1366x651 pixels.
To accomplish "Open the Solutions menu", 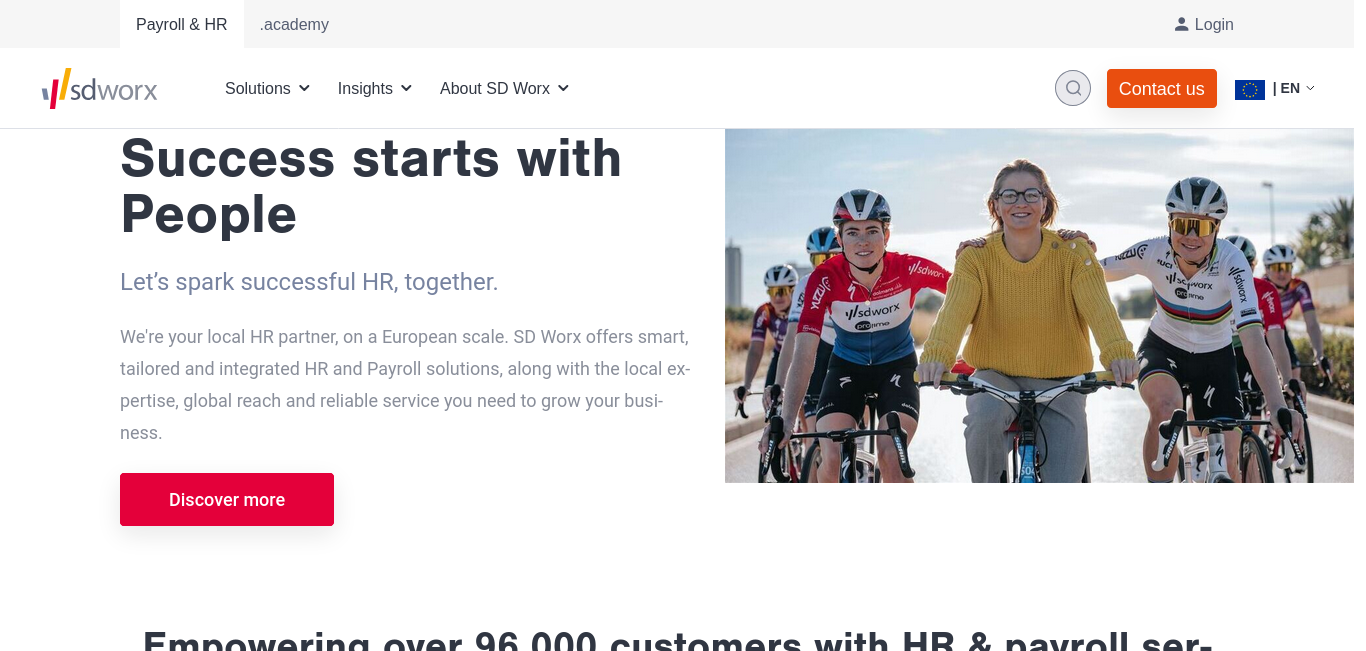I will pyautogui.click(x=267, y=88).
